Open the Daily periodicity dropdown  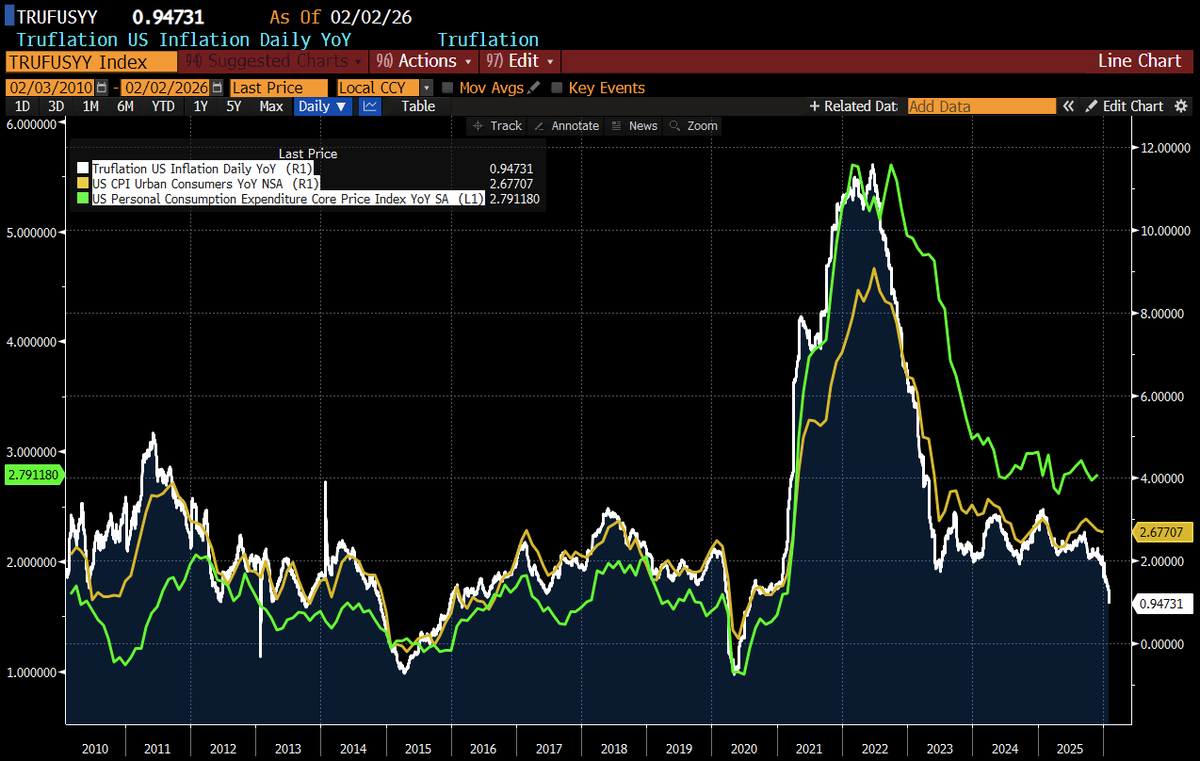(323, 106)
